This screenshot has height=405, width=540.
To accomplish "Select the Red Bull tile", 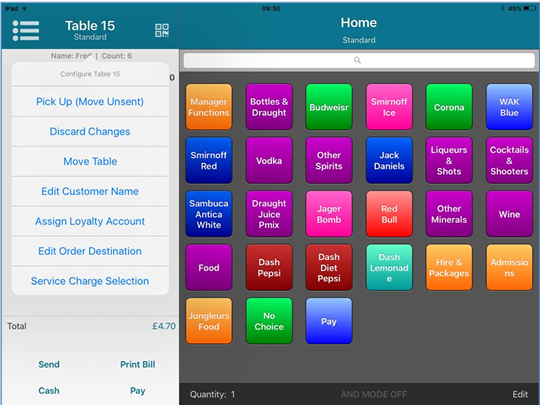I will [x=389, y=214].
